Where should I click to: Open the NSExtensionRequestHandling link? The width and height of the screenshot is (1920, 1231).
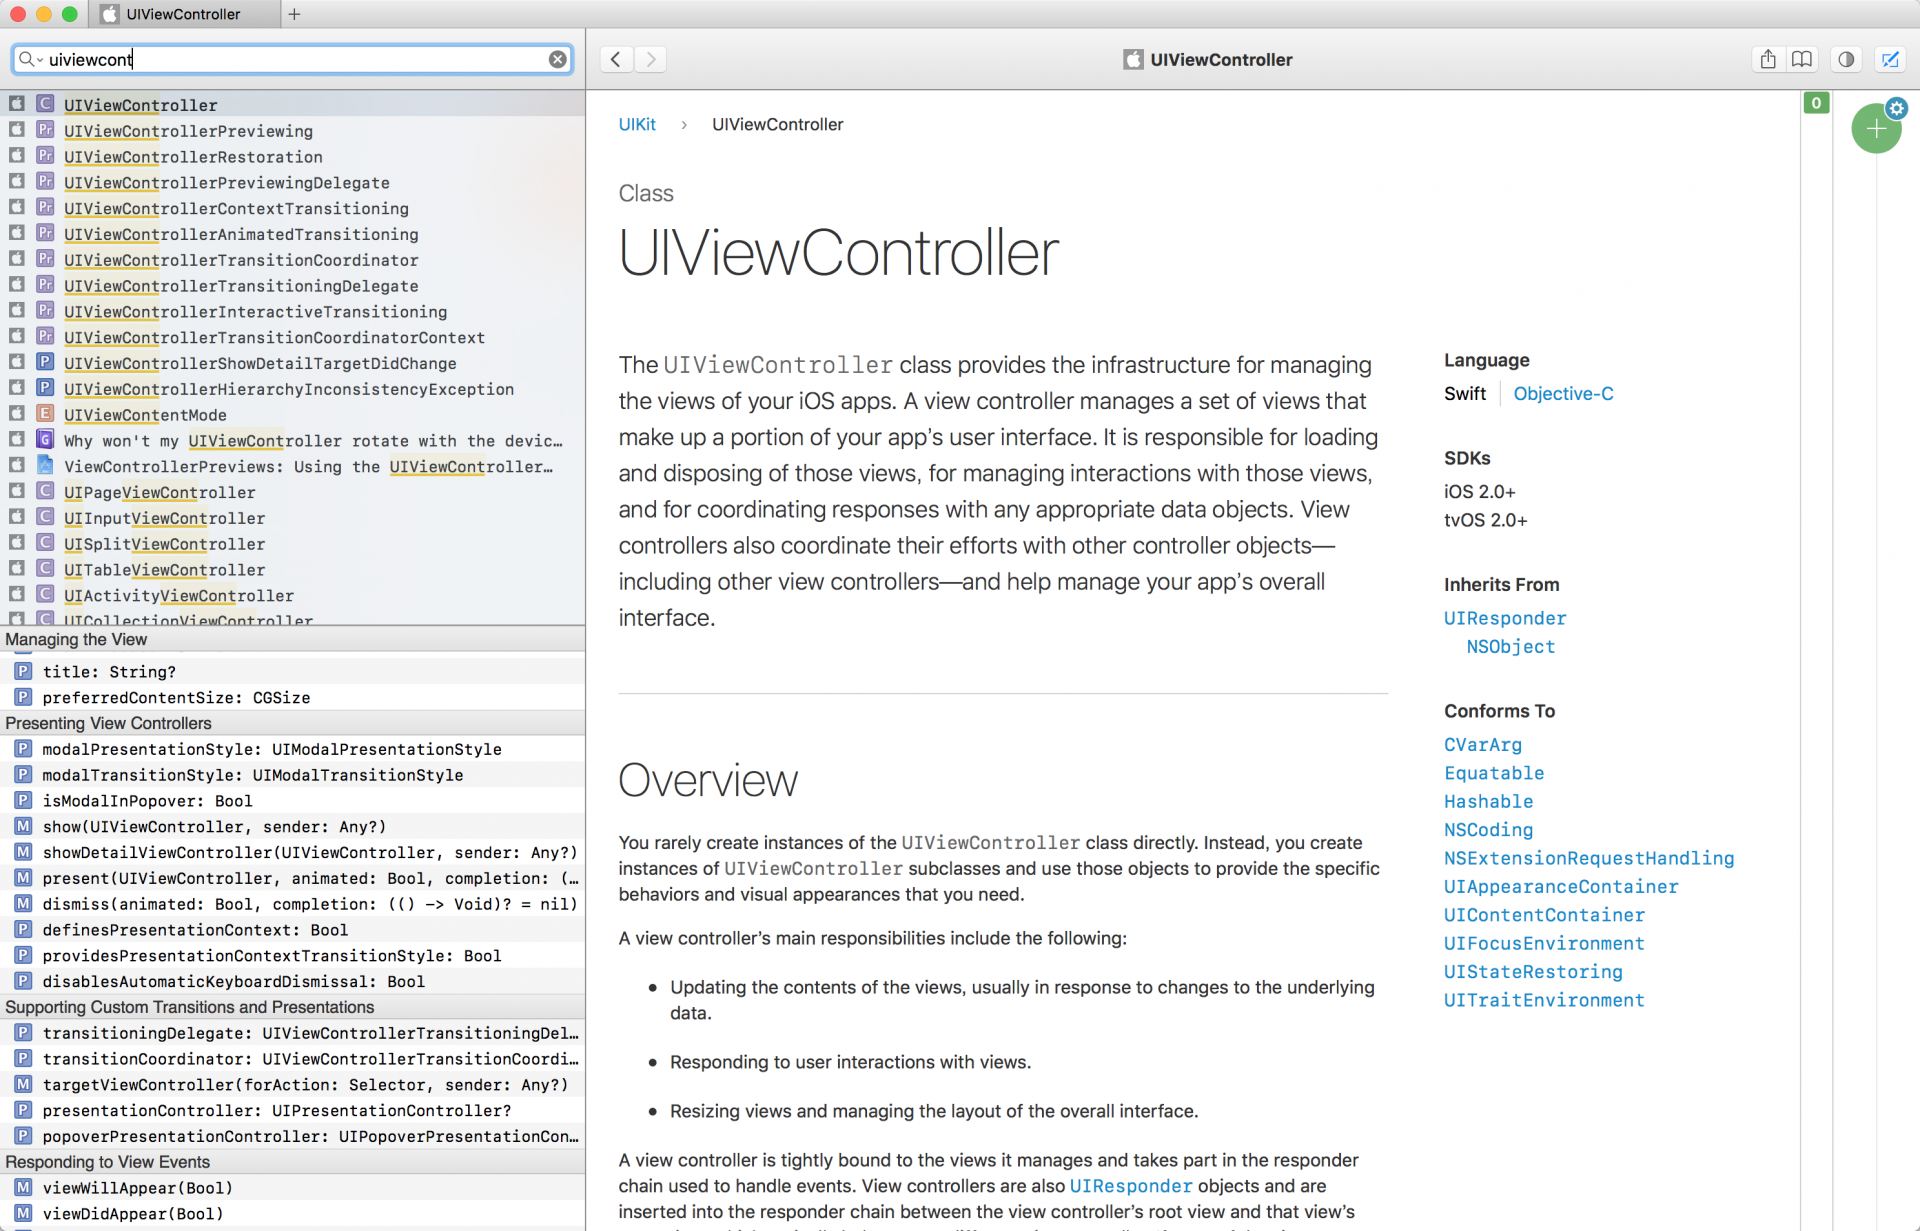[x=1589, y=858]
